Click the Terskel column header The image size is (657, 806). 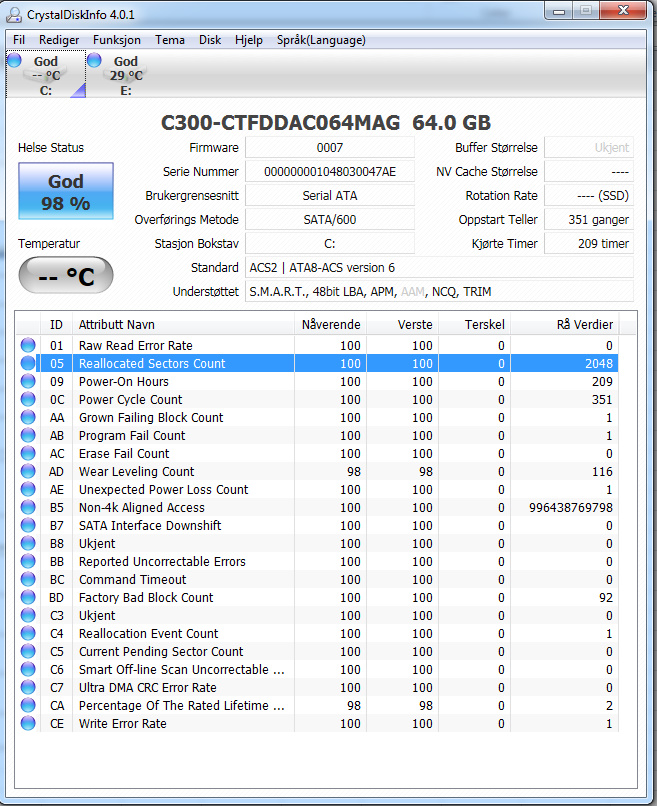tap(474, 324)
